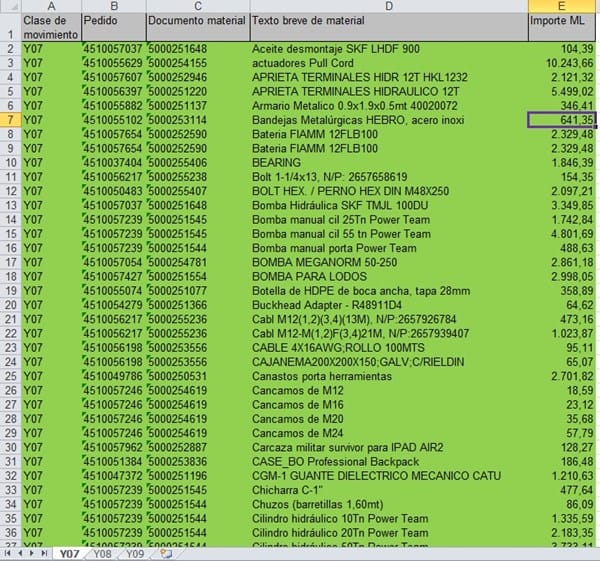The image size is (600, 561).
Task: Select column A header
Action: [x=51, y=6]
